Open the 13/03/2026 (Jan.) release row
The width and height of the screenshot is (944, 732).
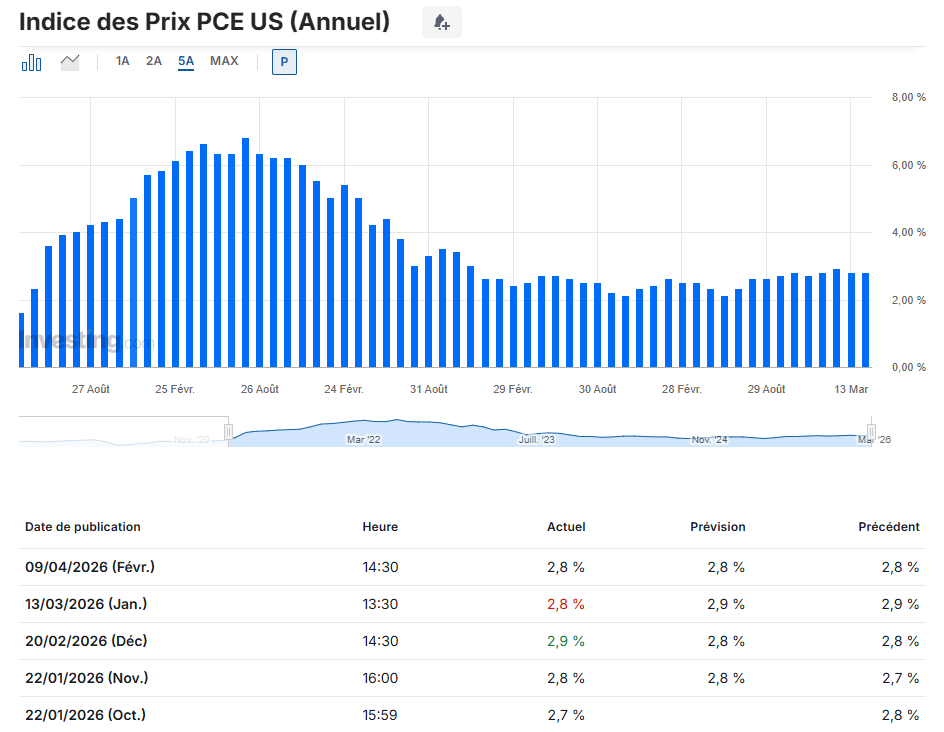[86, 604]
